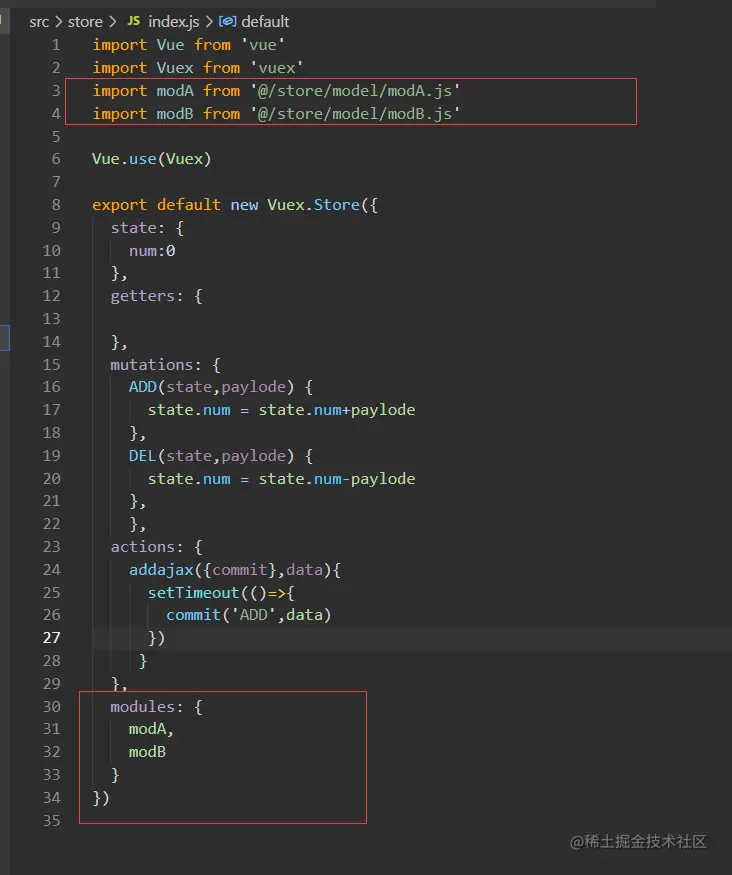Click the 'default' symbol breadcrumb
This screenshot has width=732, height=875.
click(x=265, y=22)
